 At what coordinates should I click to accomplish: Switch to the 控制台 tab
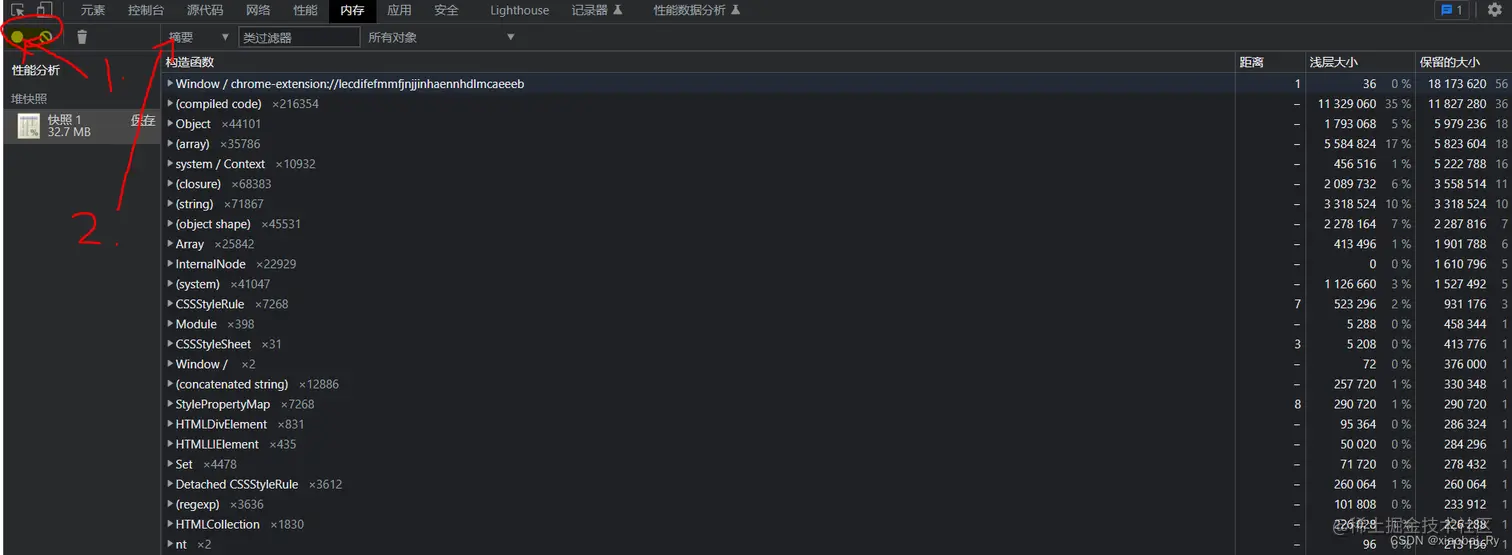(146, 10)
